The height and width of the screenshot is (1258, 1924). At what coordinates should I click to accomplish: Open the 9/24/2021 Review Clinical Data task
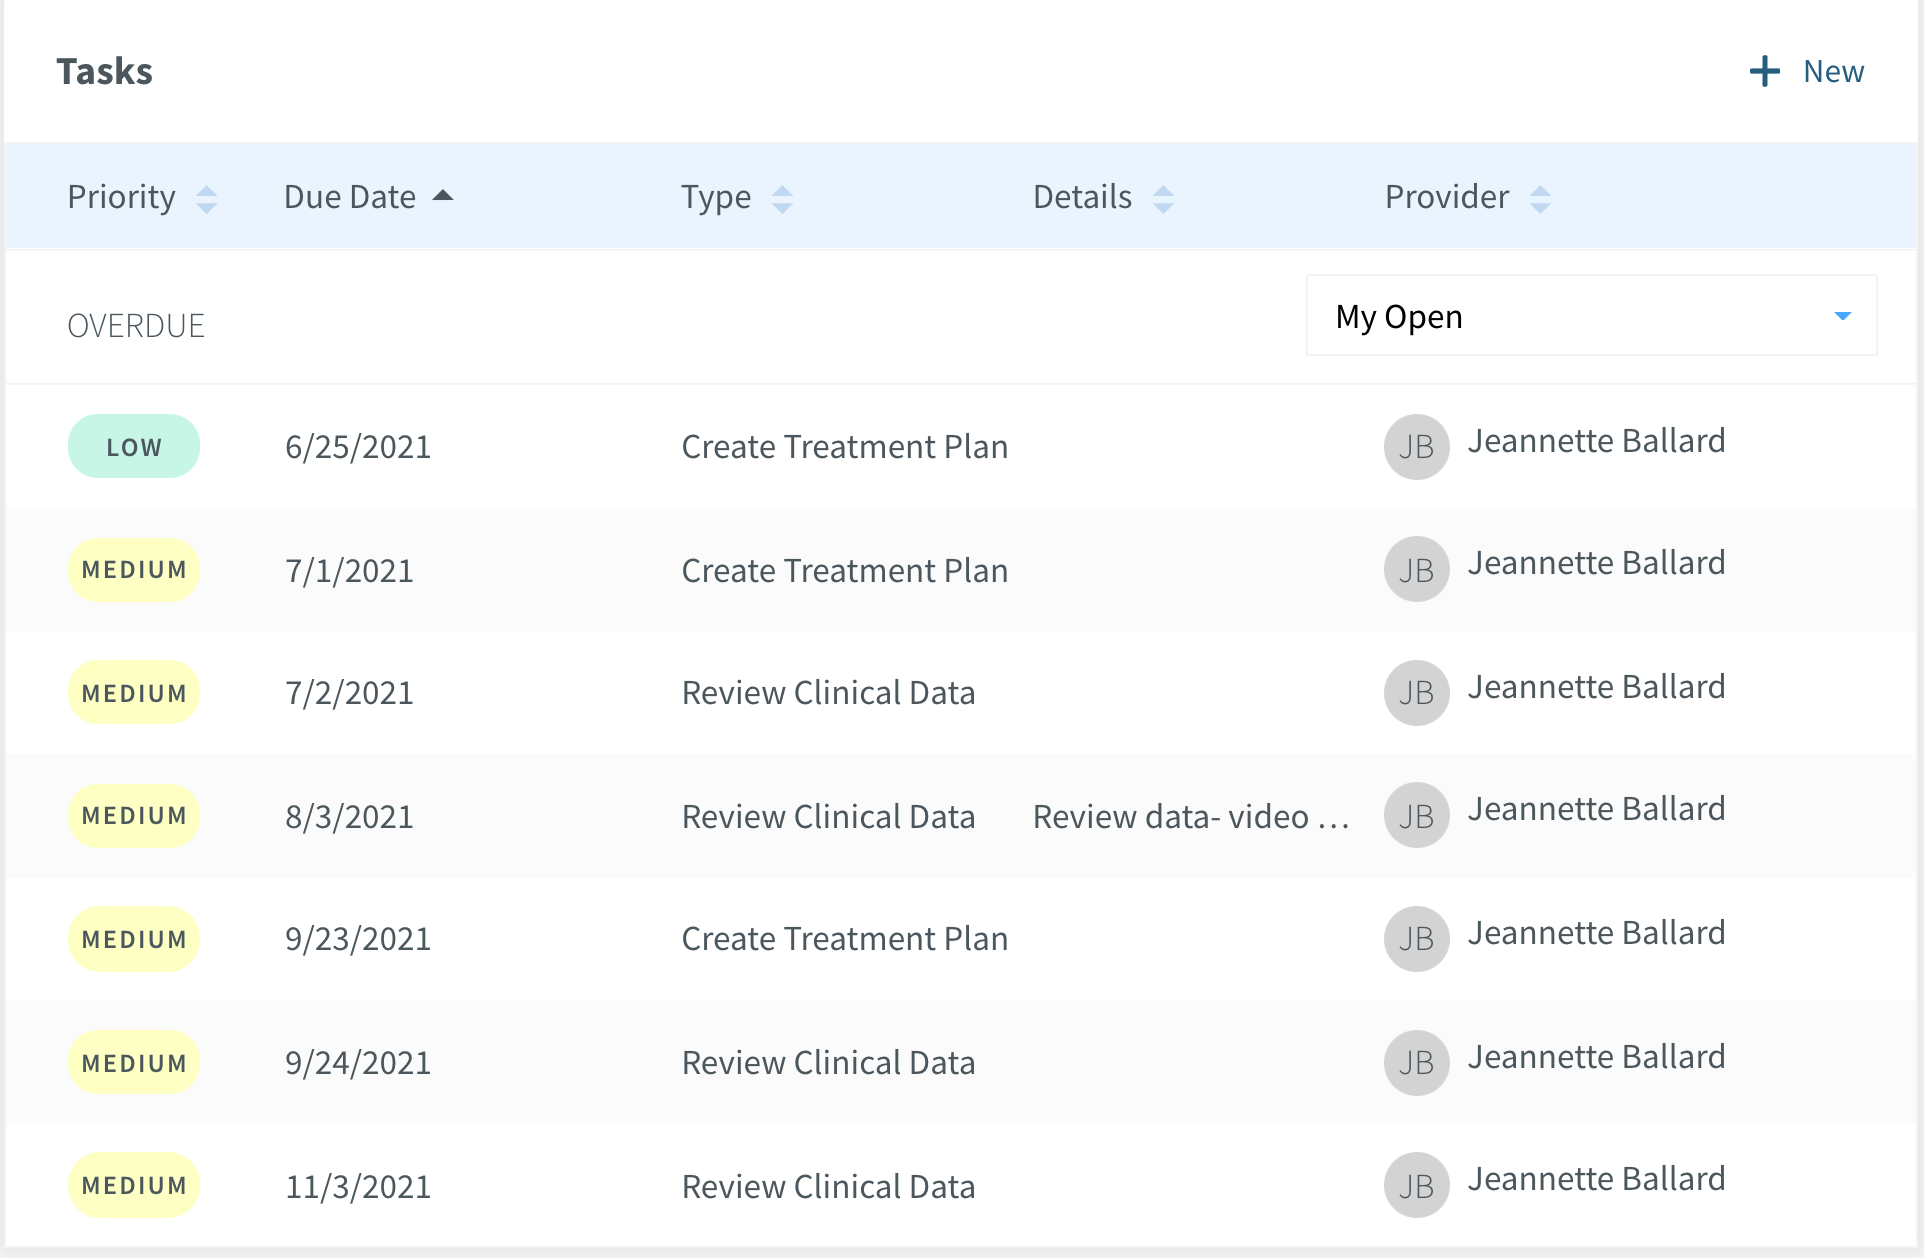click(828, 1063)
